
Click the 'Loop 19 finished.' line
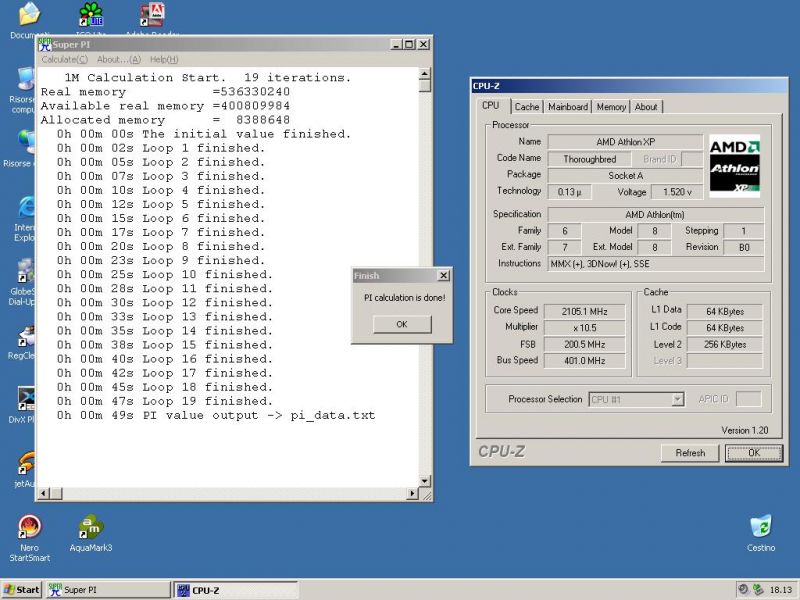165,401
